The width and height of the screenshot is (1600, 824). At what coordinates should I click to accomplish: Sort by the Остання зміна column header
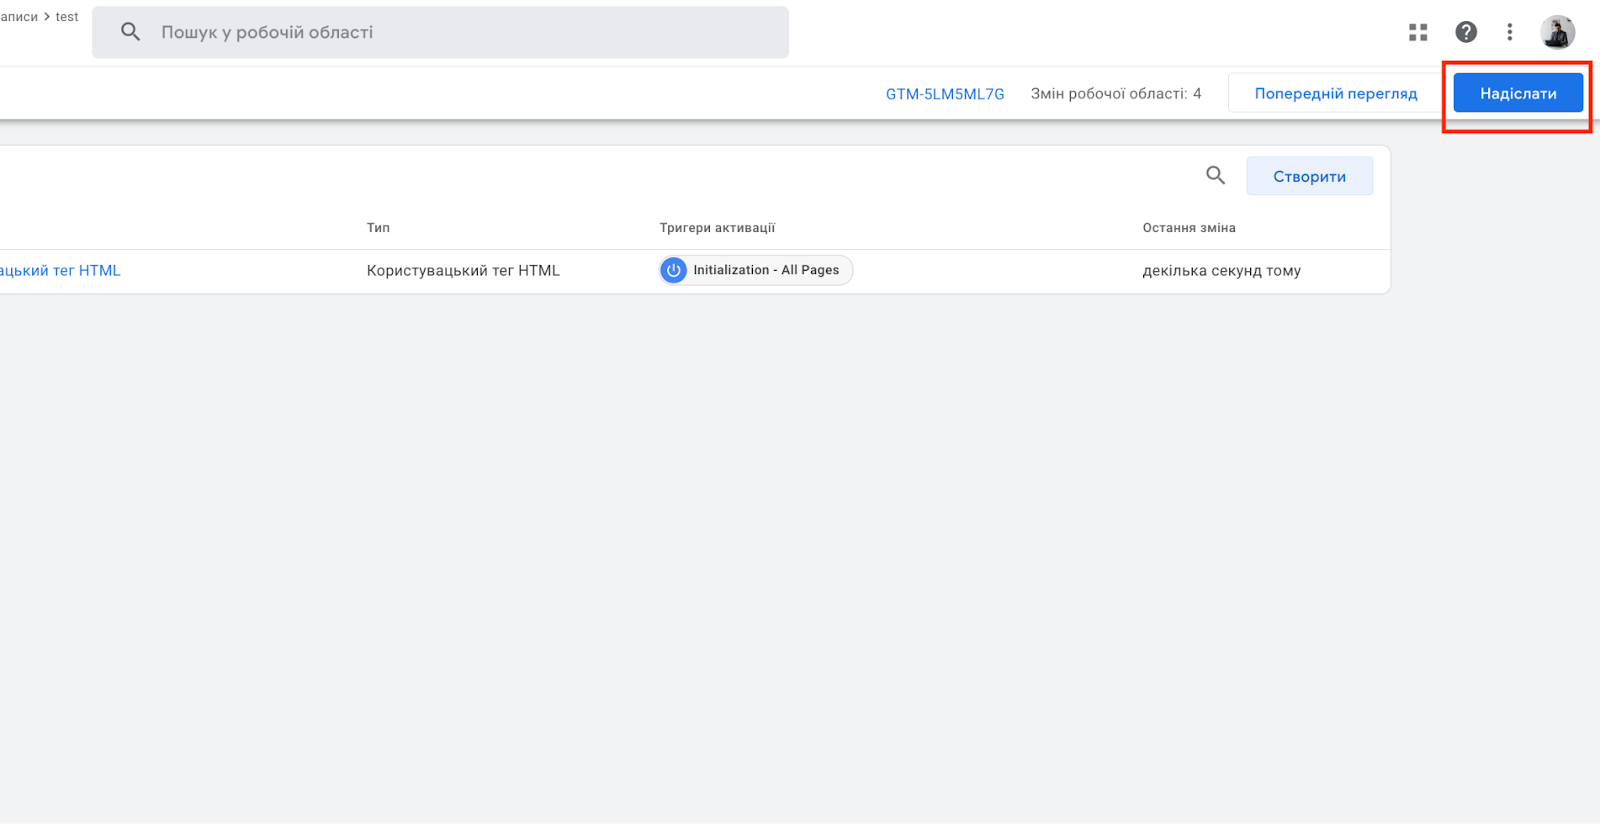pyautogui.click(x=1189, y=228)
